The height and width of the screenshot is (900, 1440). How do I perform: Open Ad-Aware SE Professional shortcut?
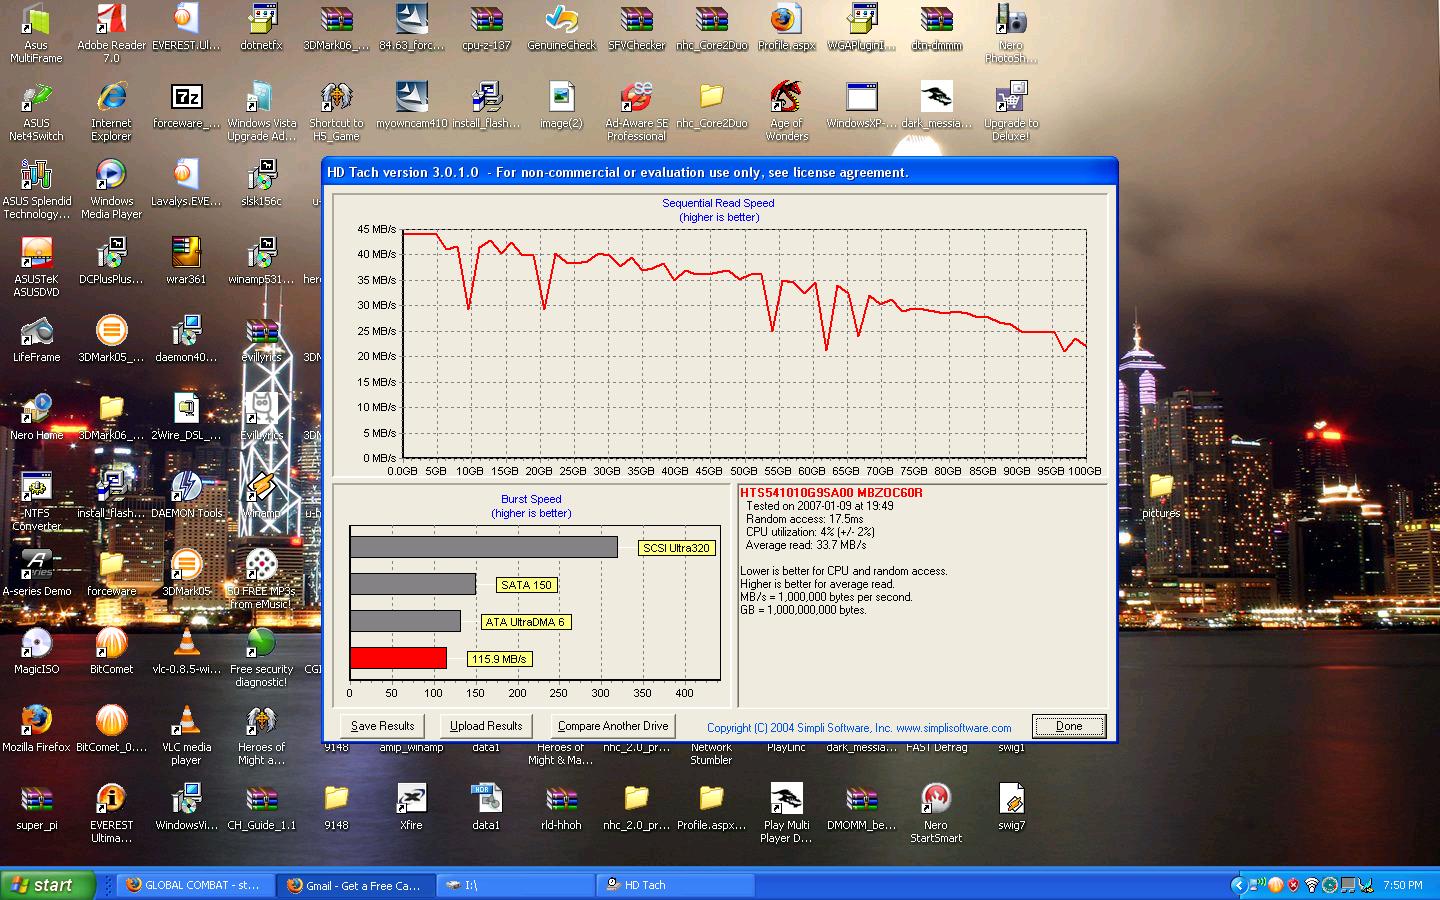636,111
